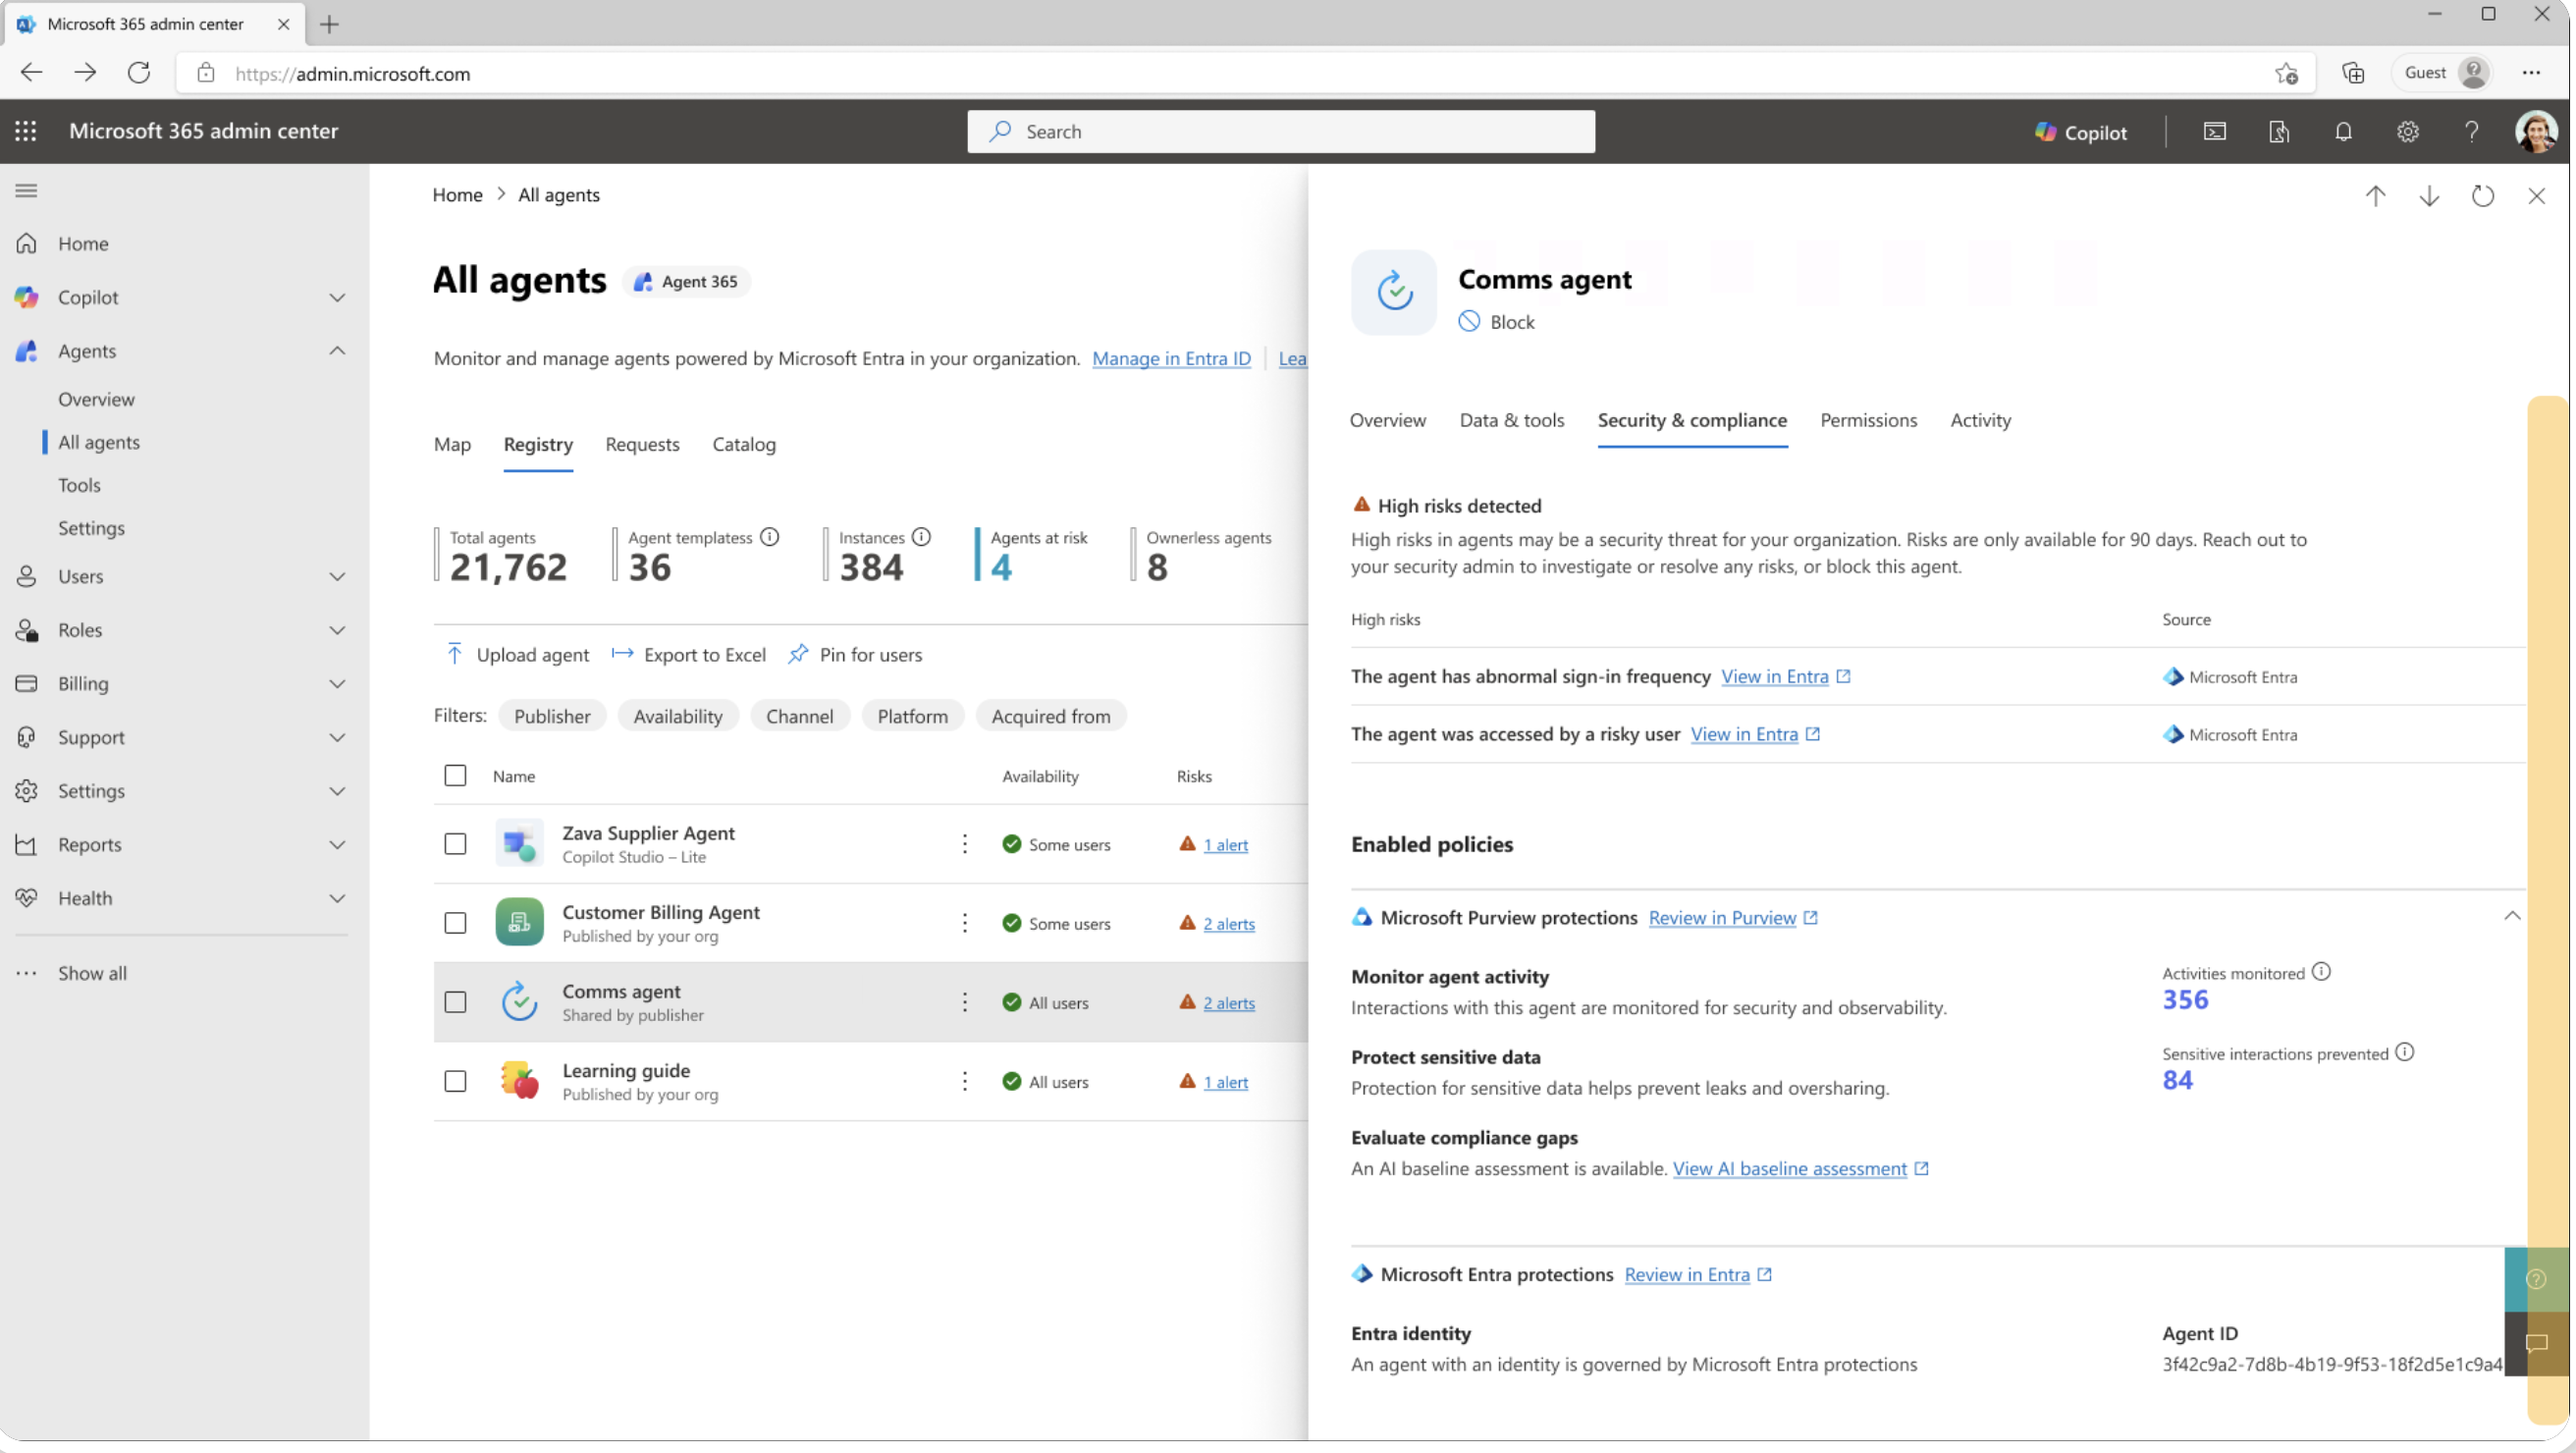
Task: Switch to the Catalog tab
Action: tap(744, 445)
